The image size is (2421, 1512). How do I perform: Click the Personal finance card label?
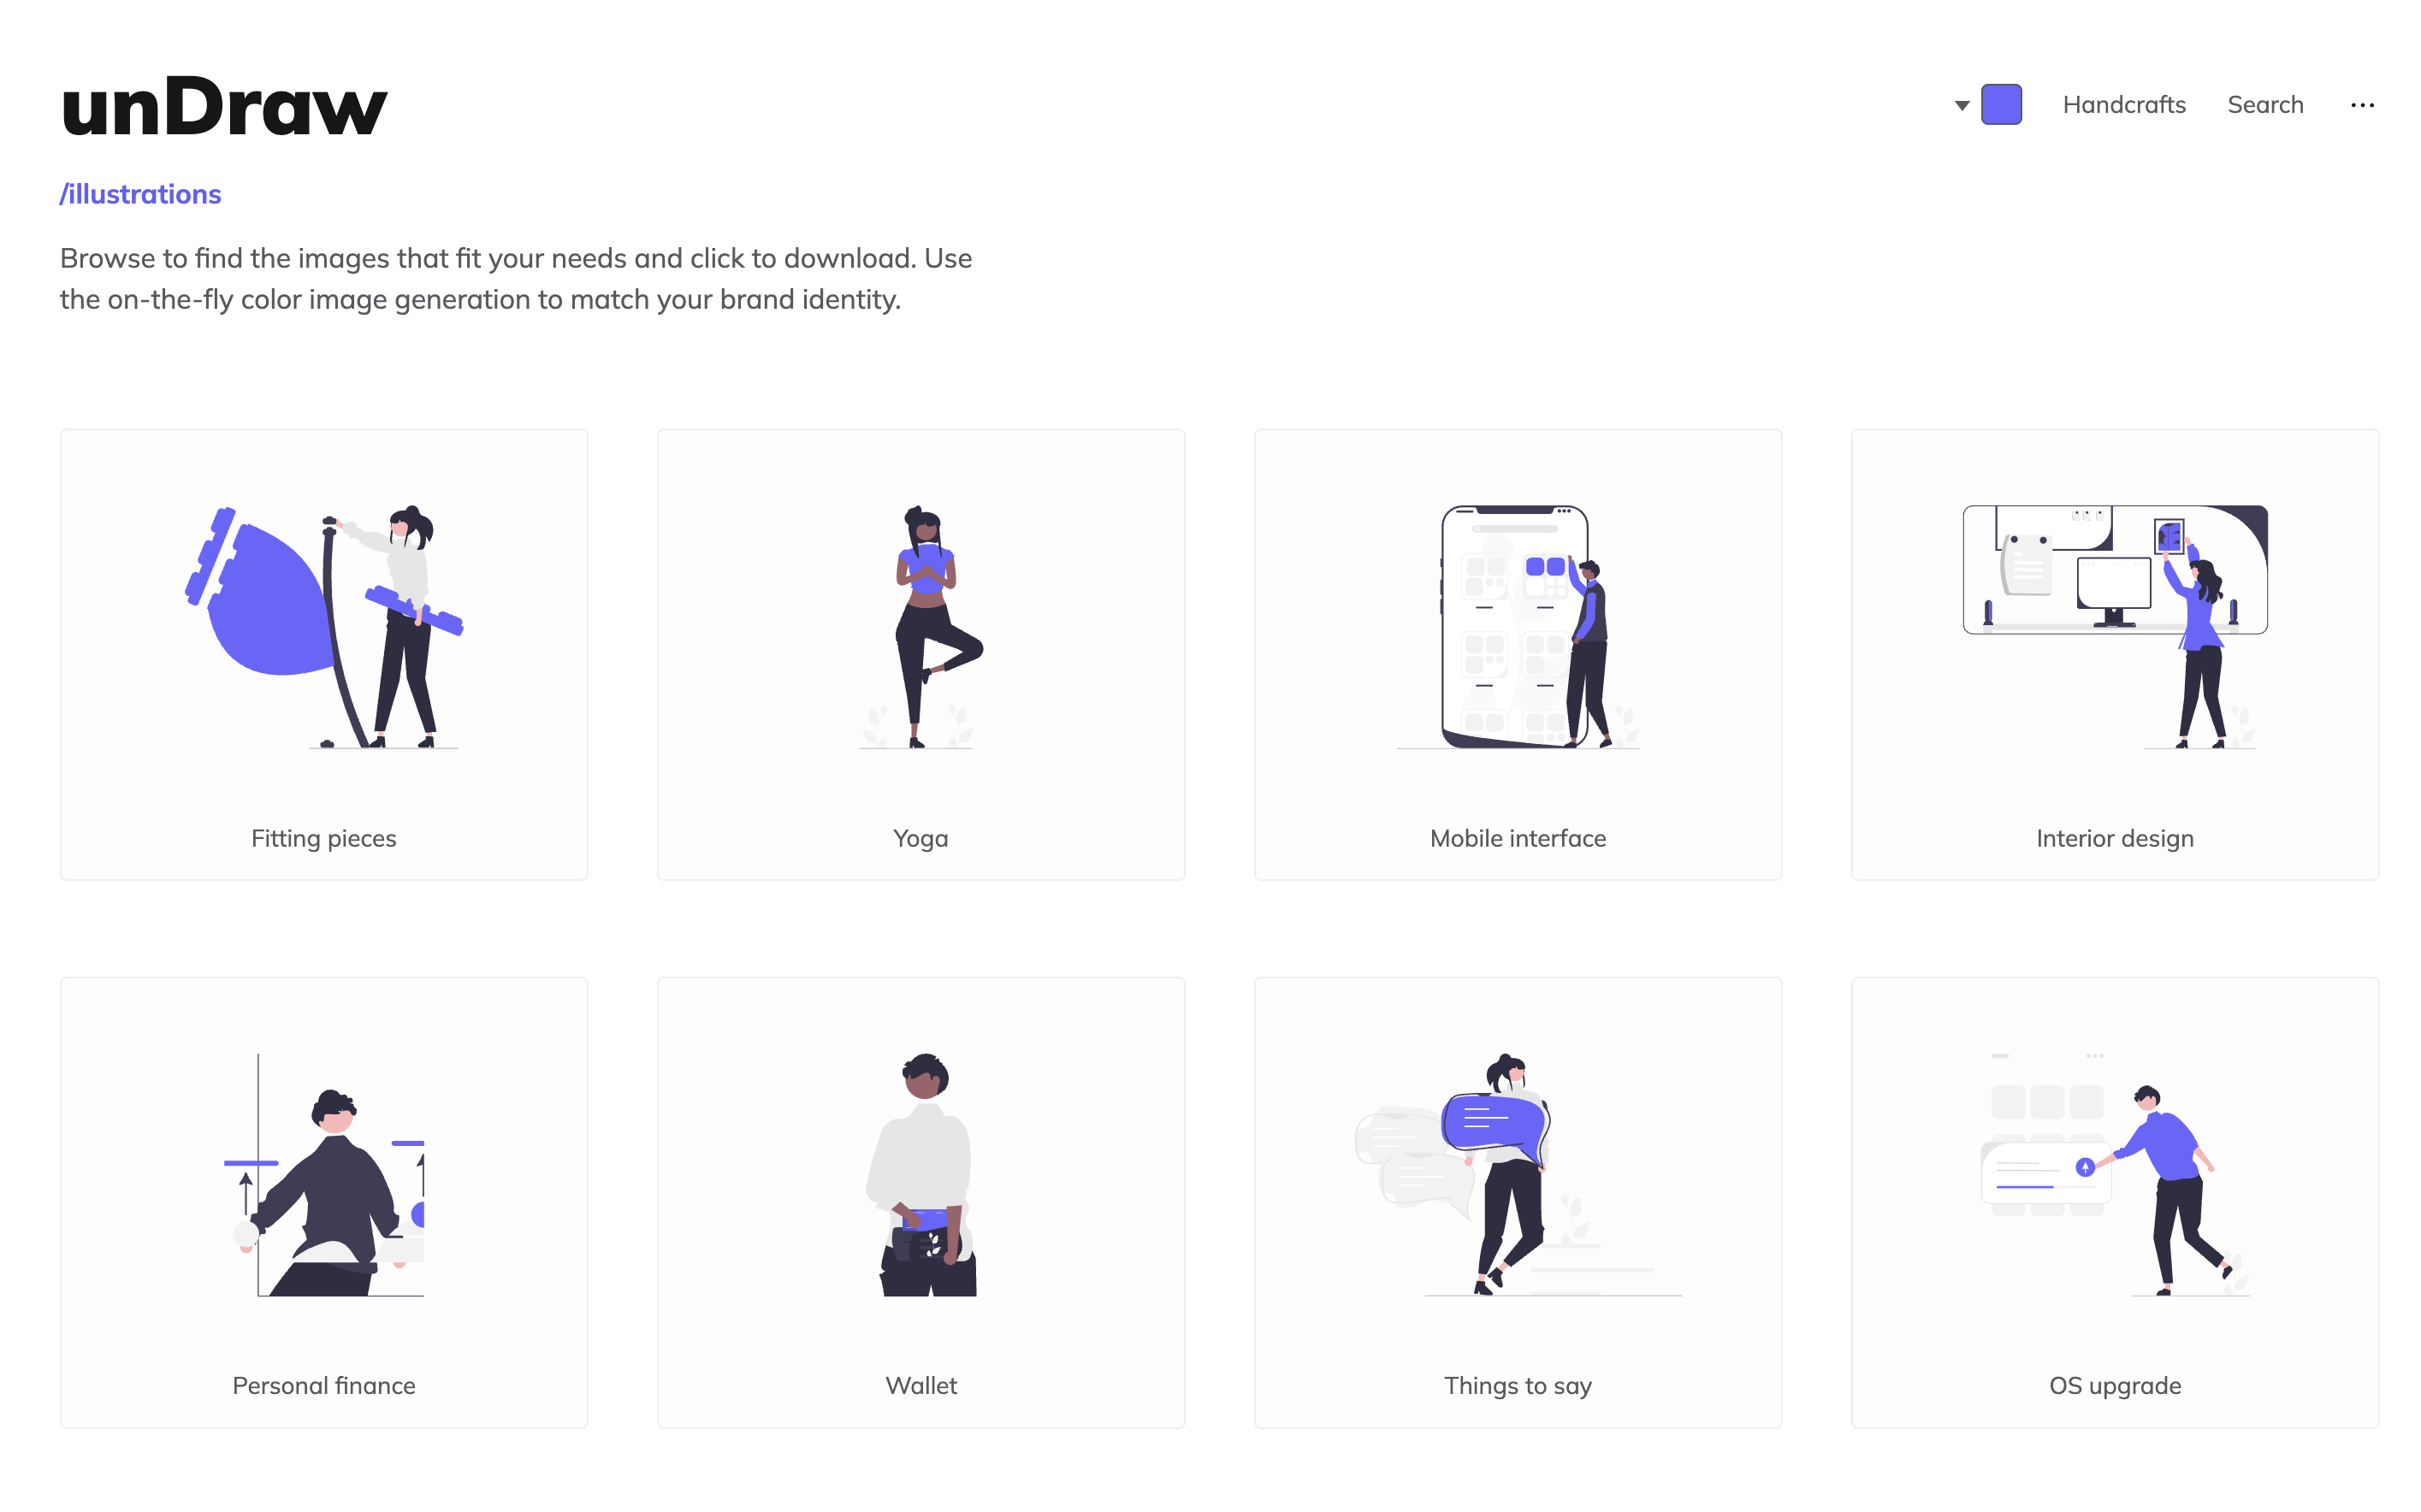324,1385
